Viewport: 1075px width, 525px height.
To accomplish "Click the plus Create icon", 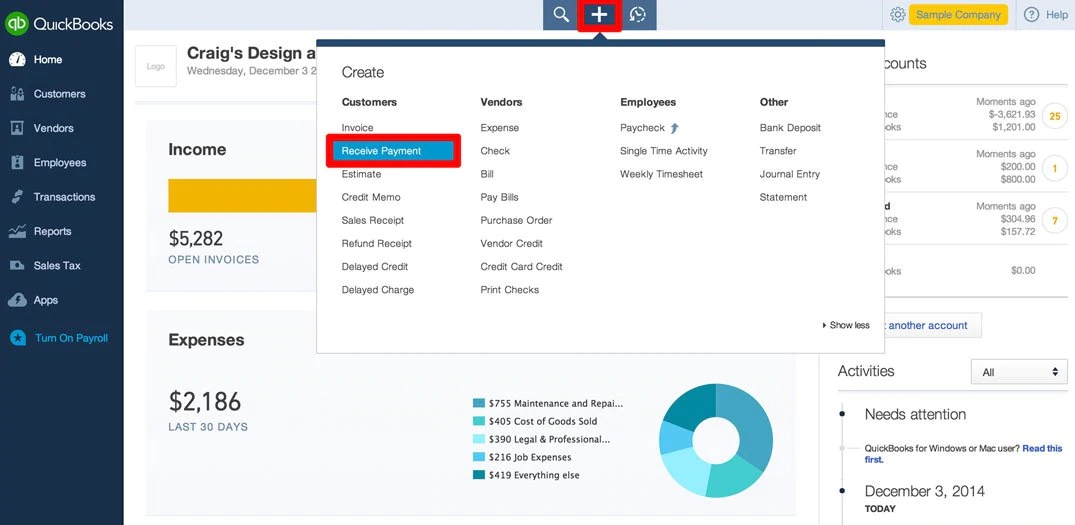I will [x=599, y=15].
